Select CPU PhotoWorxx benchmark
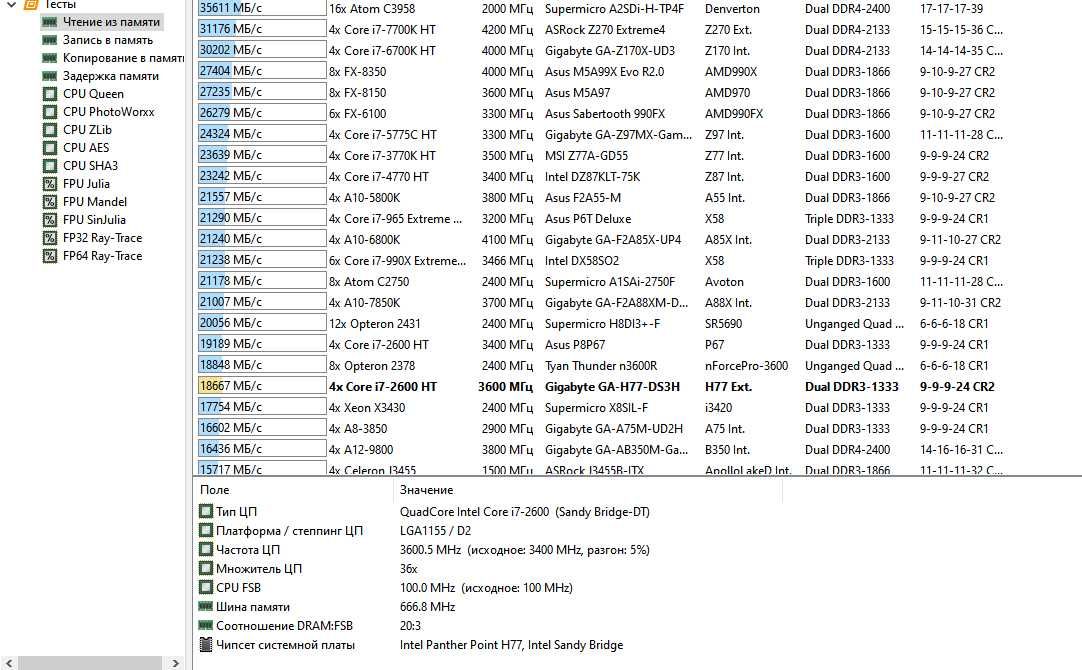1082x670 pixels. (x=108, y=112)
